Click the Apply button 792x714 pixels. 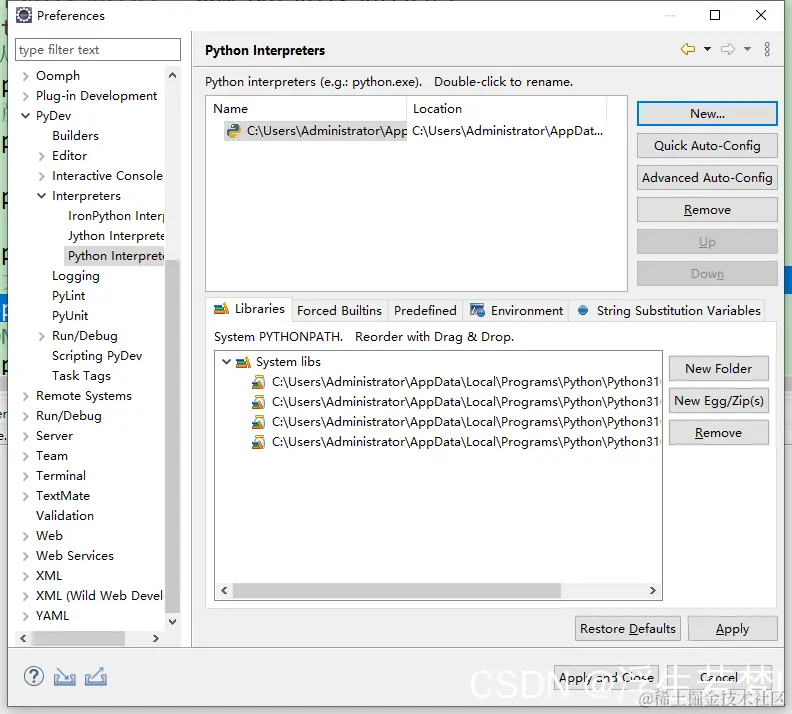[x=732, y=629]
